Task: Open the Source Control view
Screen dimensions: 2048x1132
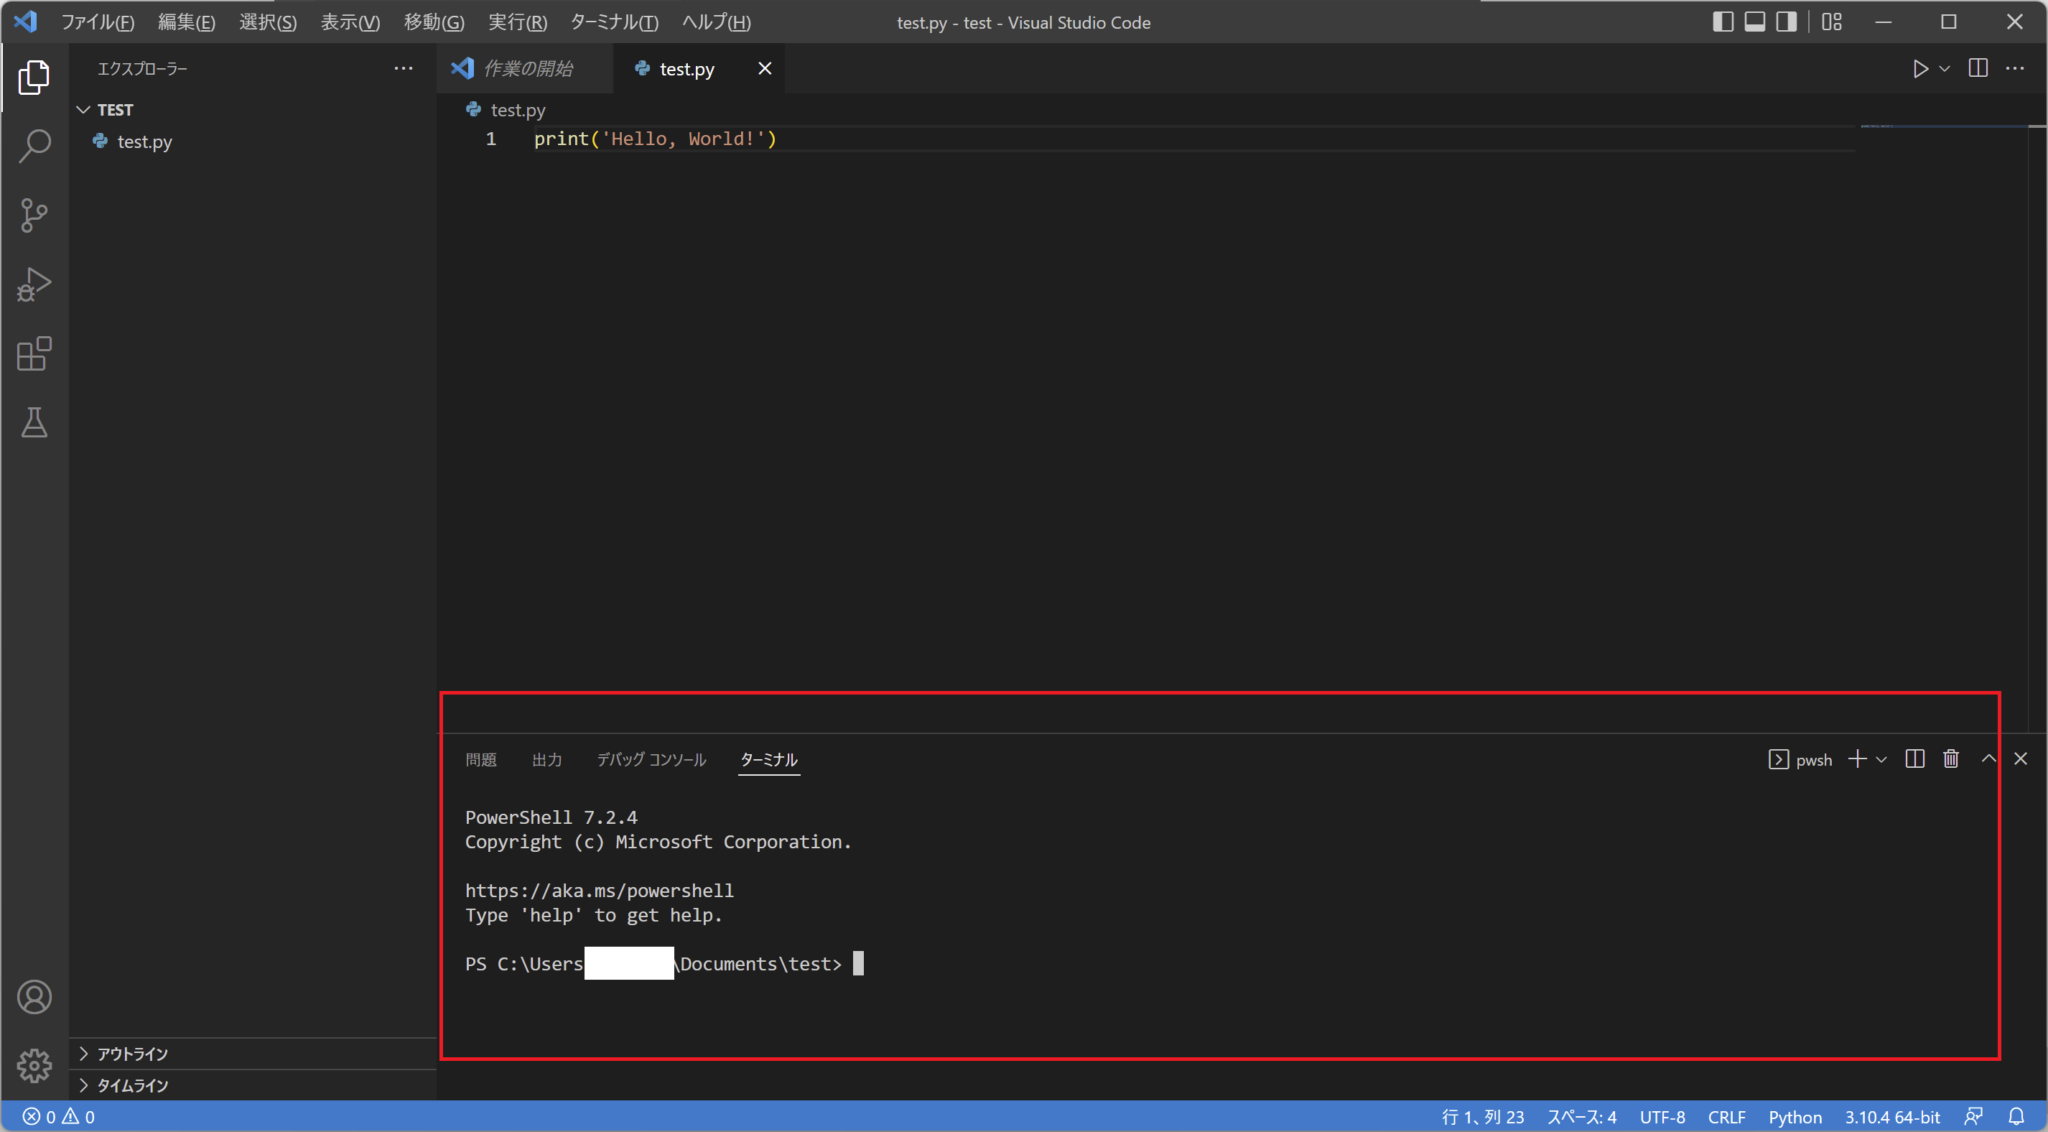Action: click(34, 215)
